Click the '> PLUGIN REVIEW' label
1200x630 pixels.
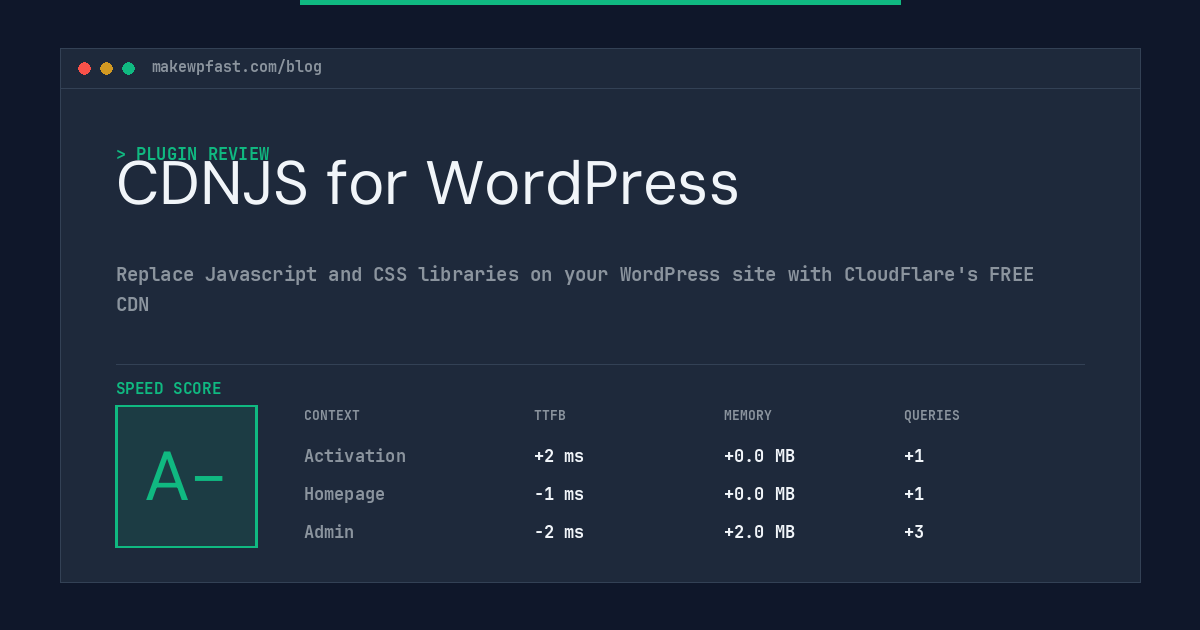(193, 154)
